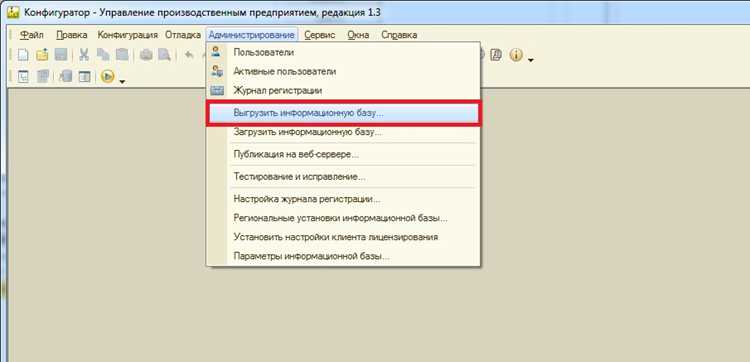This screenshot has width=750, height=362.
Task: Open the Конфигурация menu
Action: point(127,35)
